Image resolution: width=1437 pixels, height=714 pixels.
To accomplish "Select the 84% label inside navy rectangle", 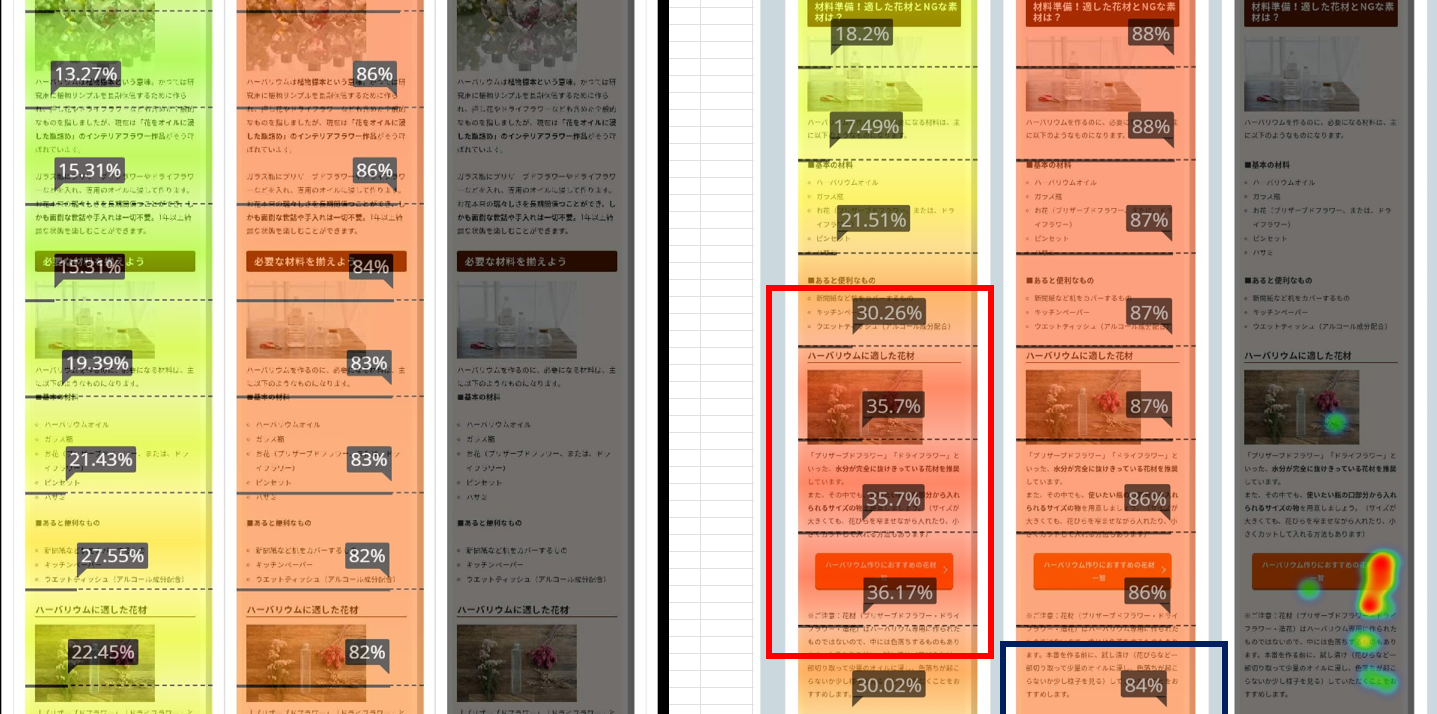I will point(1143,685).
